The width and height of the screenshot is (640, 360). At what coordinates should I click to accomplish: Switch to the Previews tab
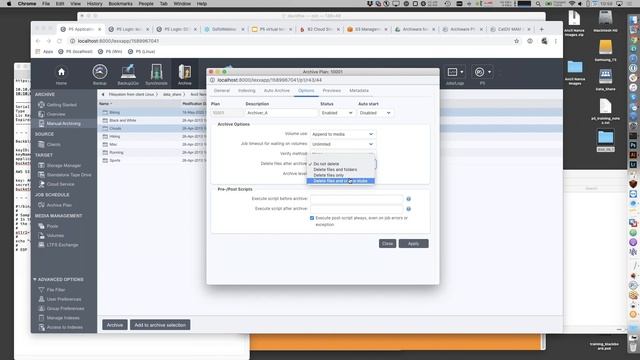331,91
